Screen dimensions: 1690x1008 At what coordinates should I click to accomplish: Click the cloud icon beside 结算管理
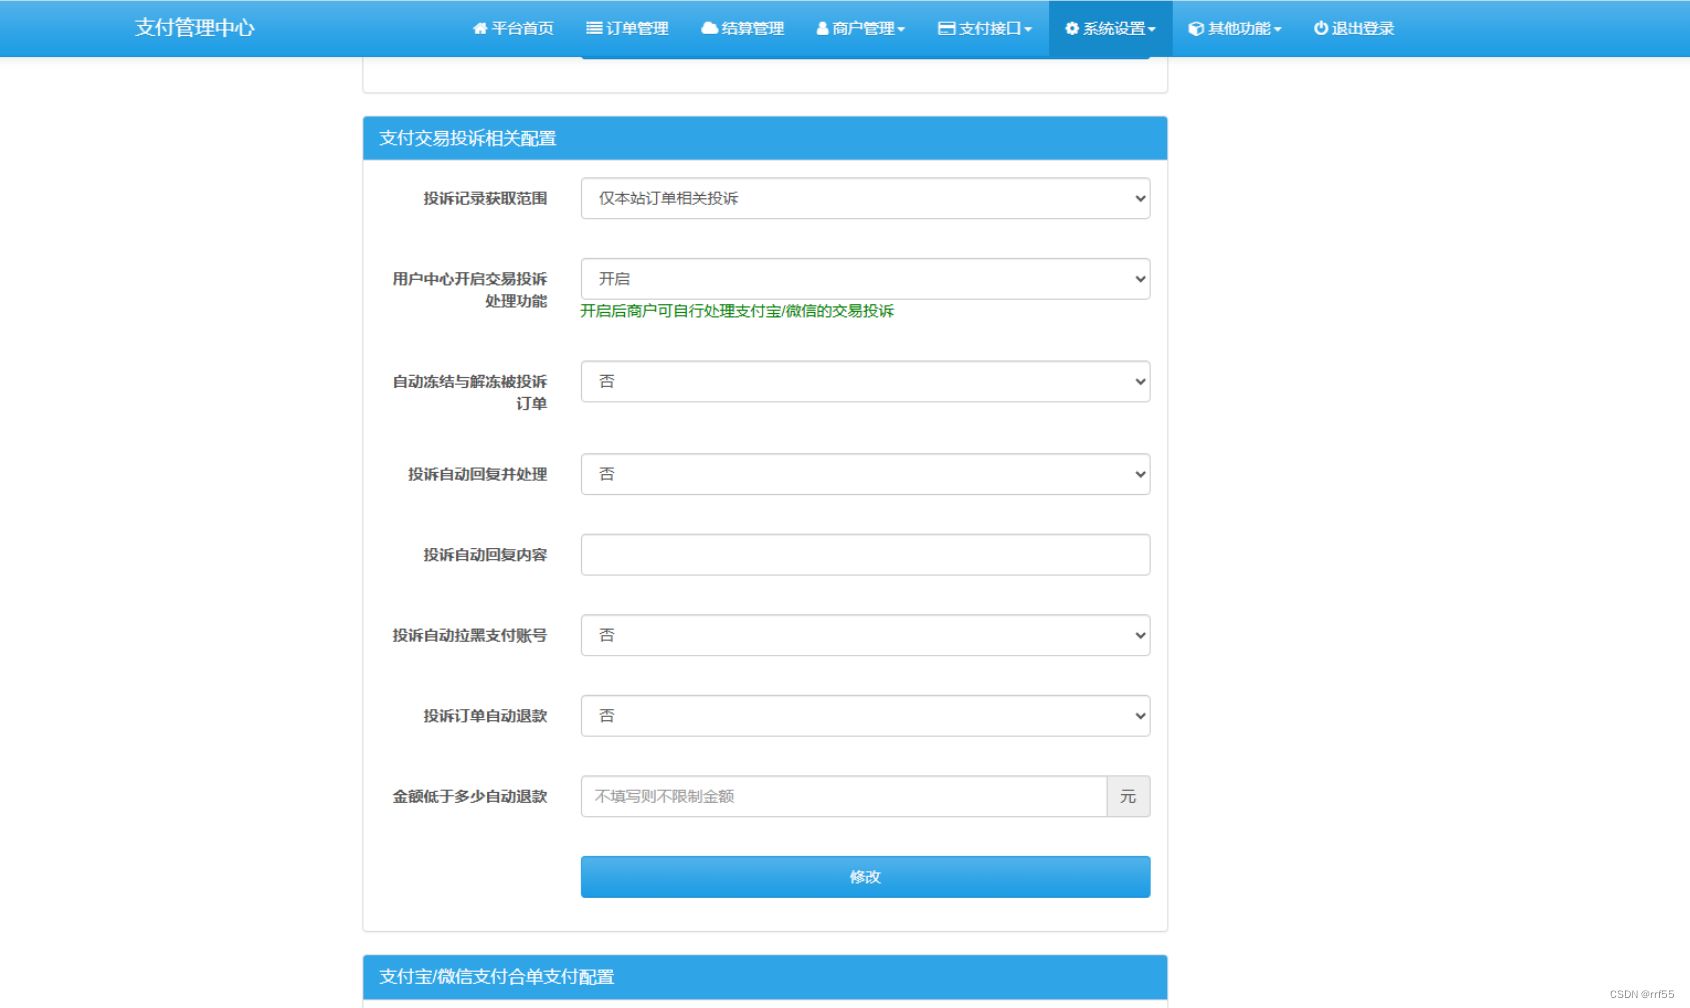coord(708,28)
